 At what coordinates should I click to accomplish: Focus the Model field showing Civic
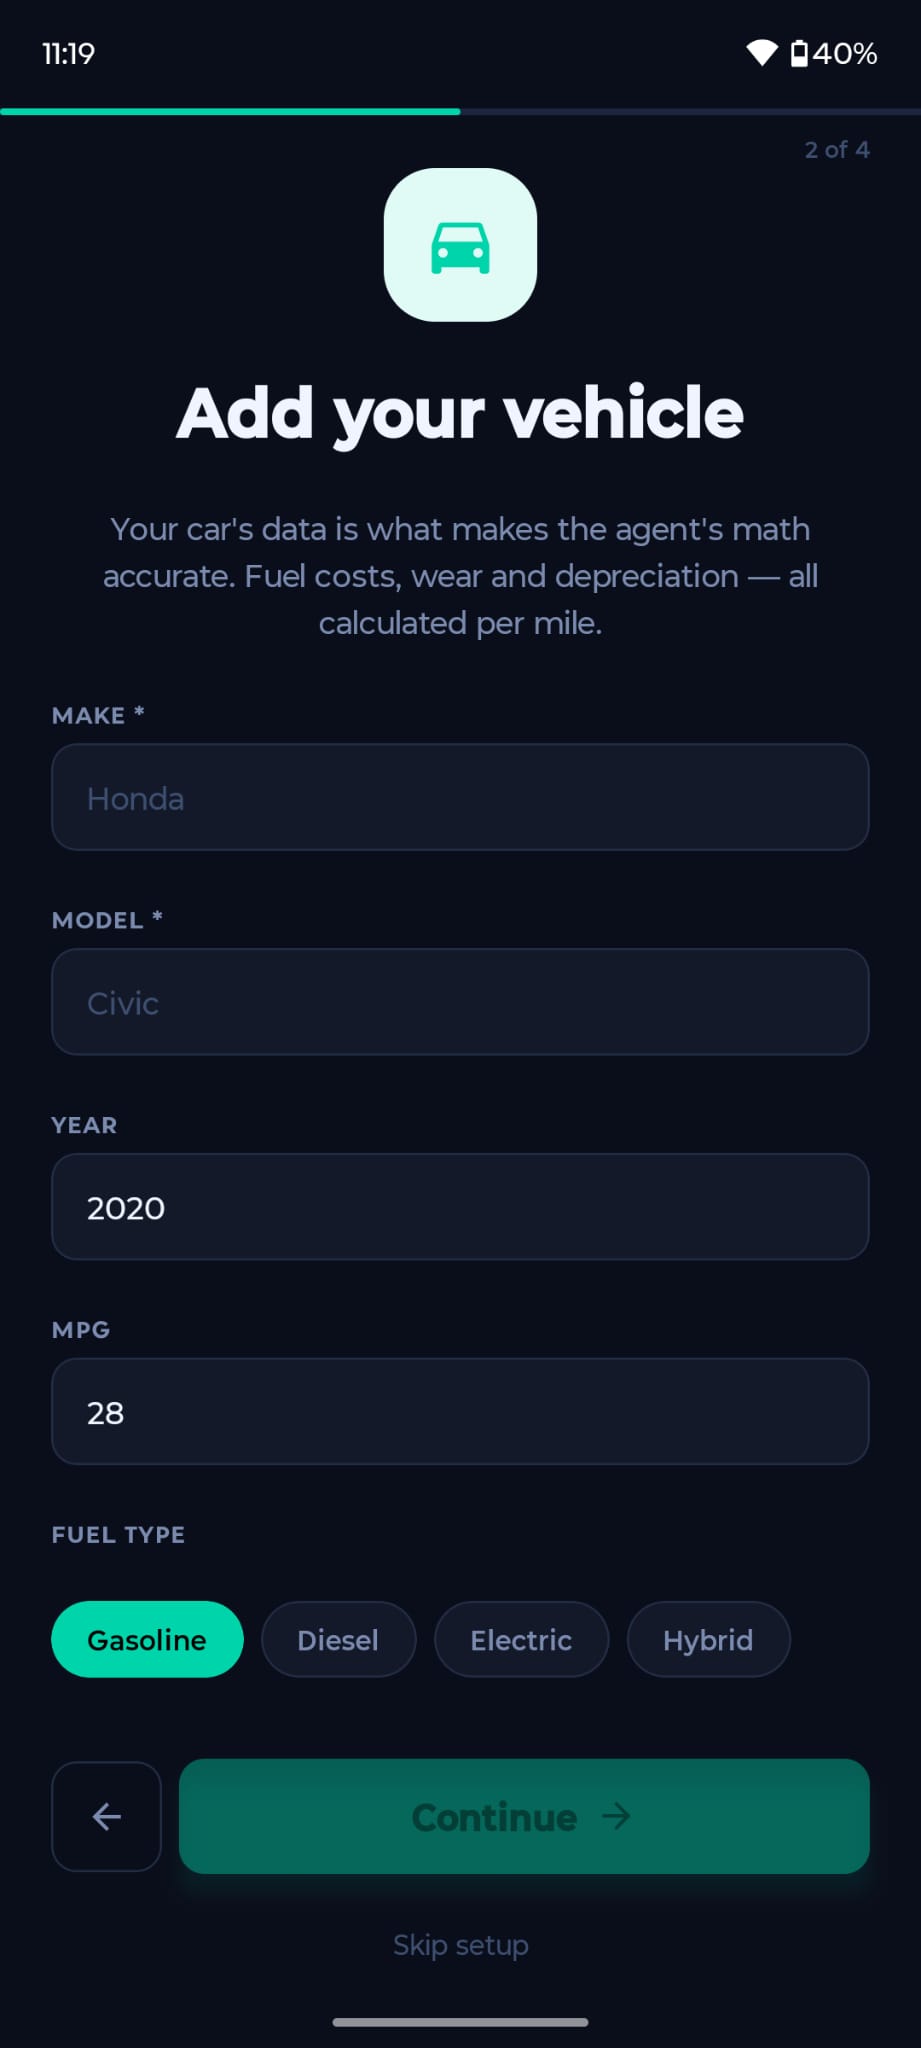tap(460, 1002)
